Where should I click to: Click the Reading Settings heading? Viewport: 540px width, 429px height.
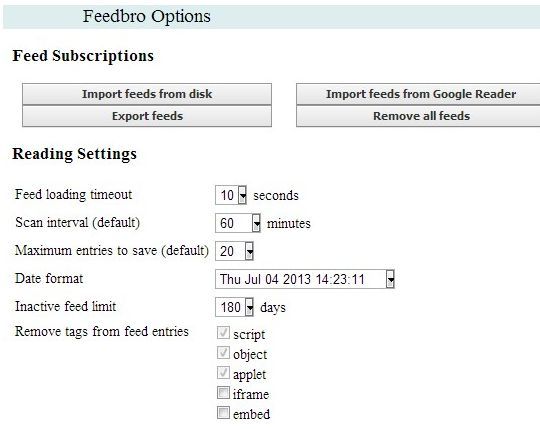74,154
